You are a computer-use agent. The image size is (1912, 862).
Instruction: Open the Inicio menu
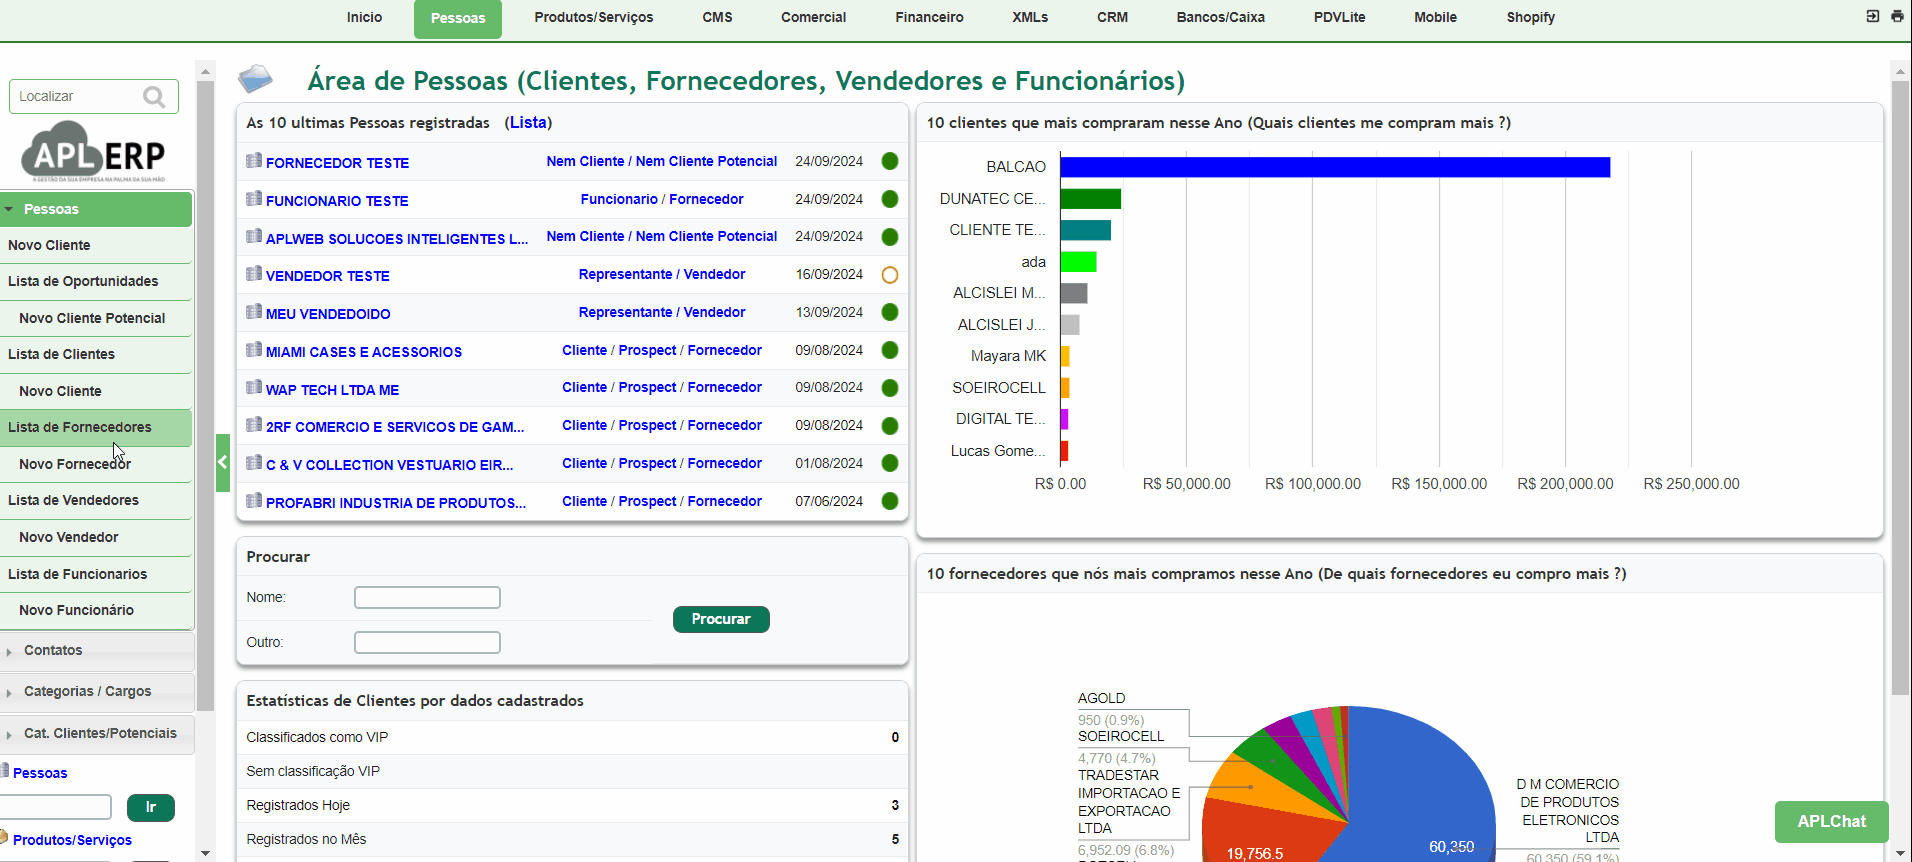(x=364, y=17)
